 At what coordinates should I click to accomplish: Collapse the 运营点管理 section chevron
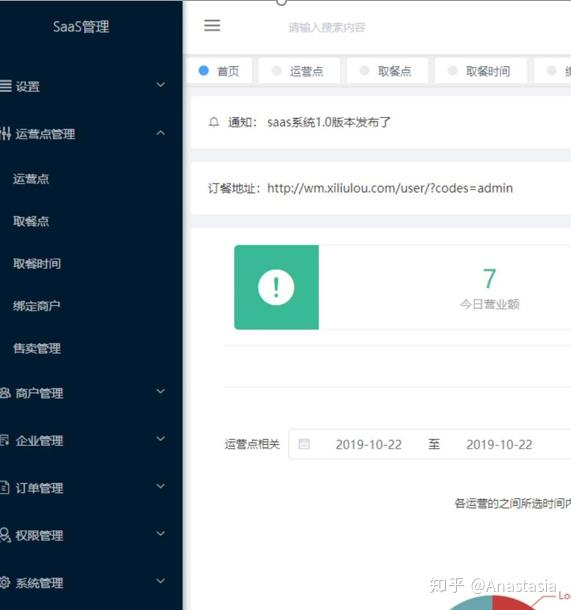coord(161,133)
